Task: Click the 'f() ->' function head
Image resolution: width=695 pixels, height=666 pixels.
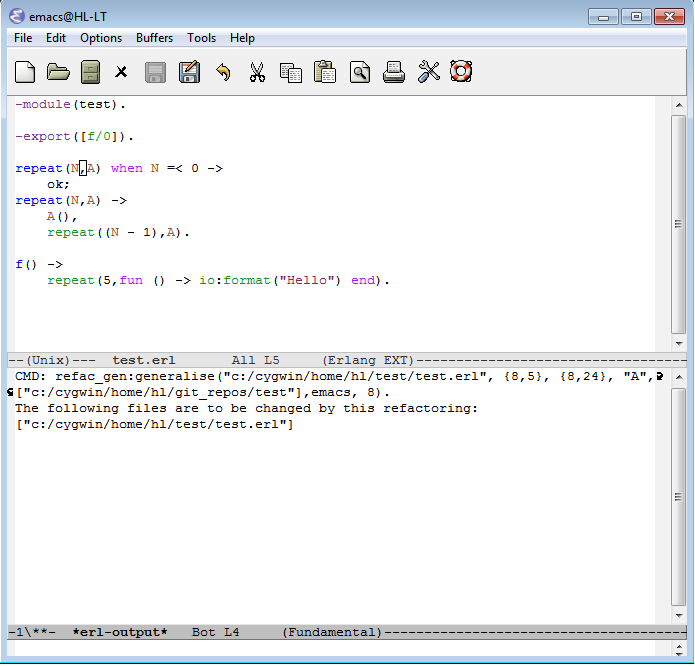Action: pos(39,265)
